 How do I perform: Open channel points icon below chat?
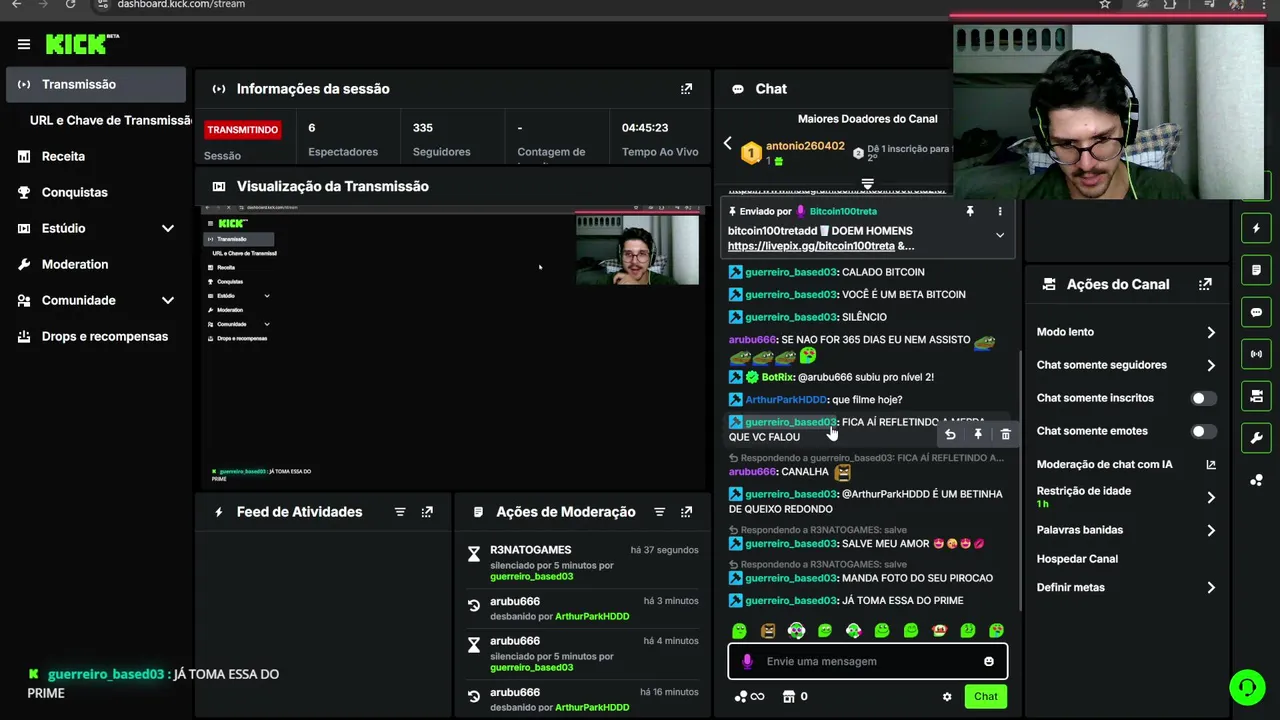pos(749,697)
